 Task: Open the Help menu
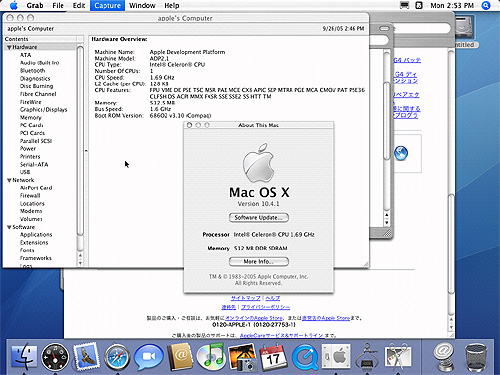(172, 5)
